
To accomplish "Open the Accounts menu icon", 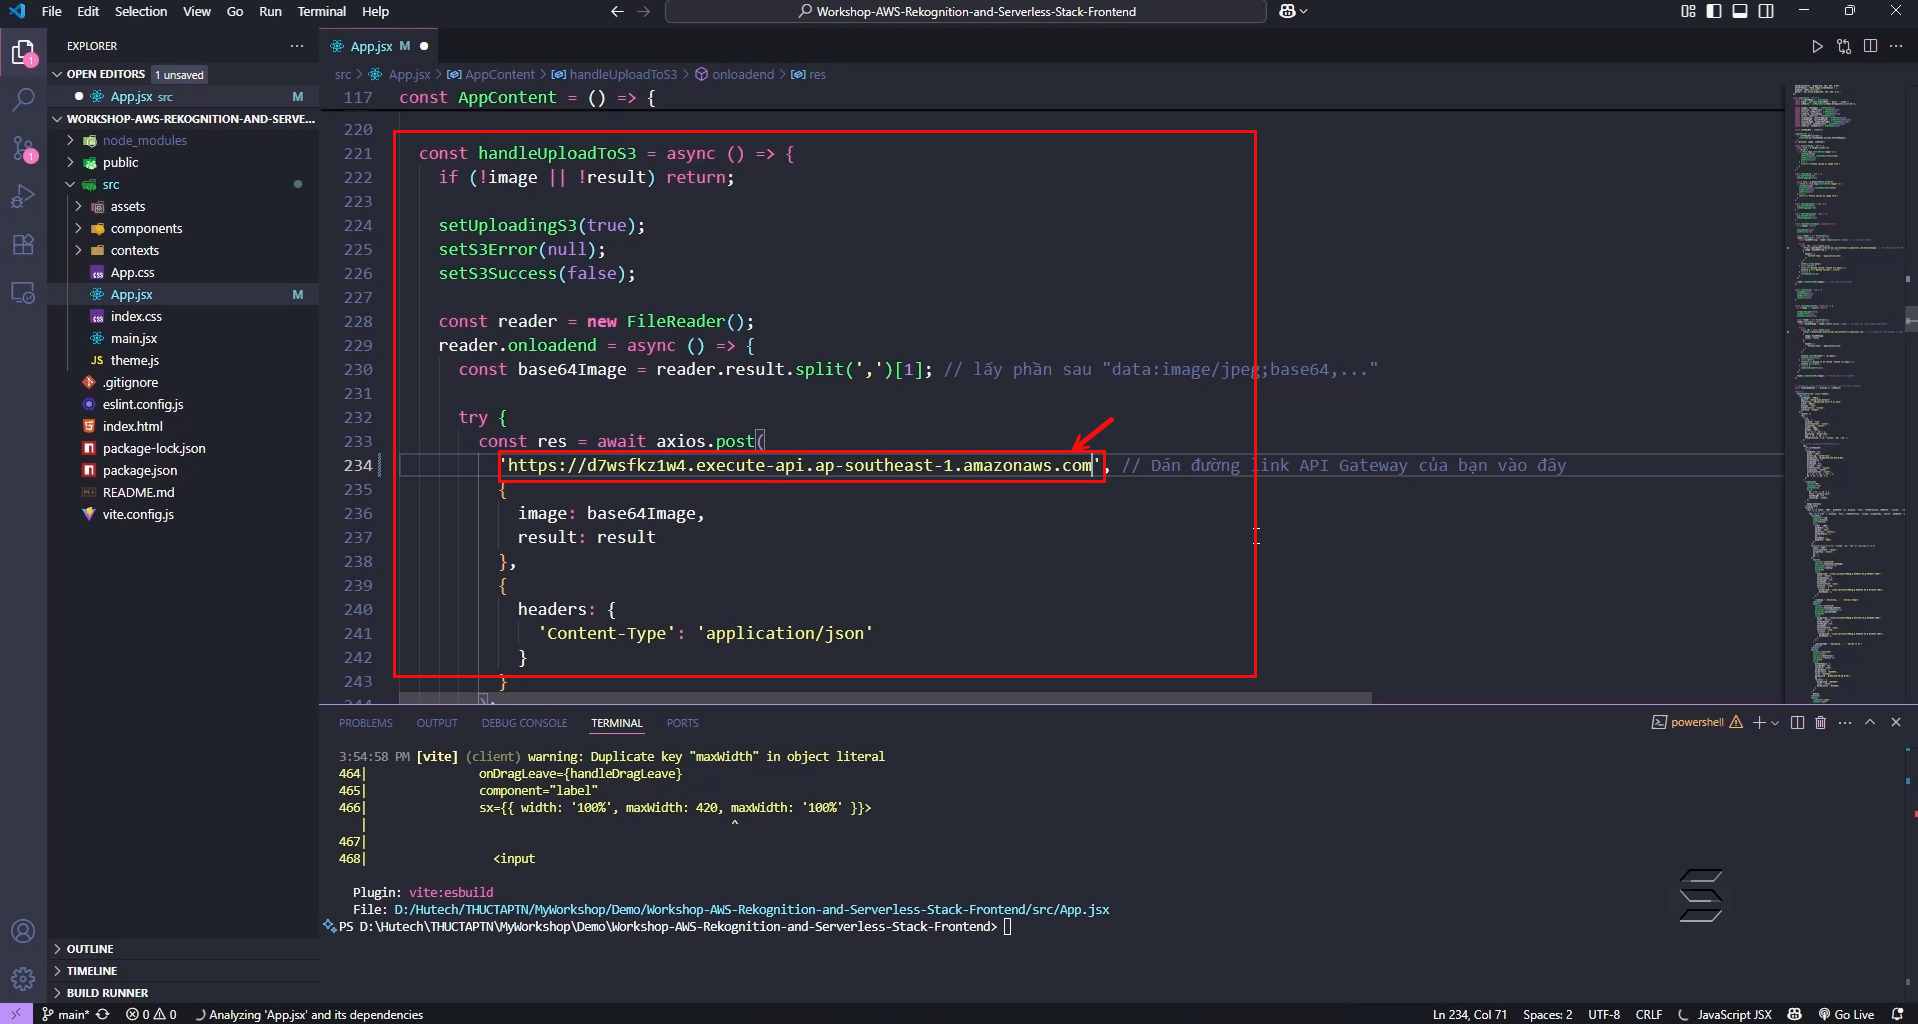I will click(x=23, y=931).
